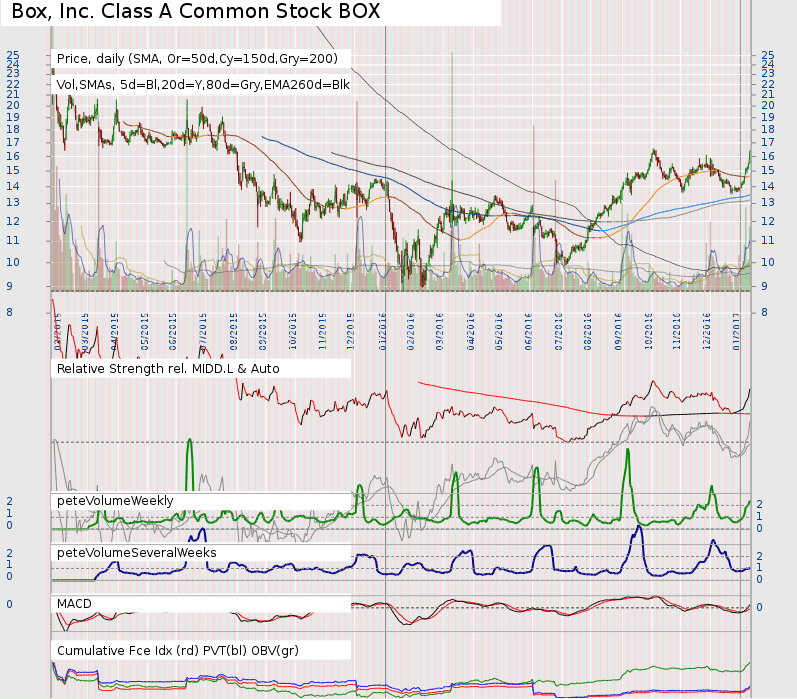
Task: Click the Relative Strength rel. MIDD.L & Auto label
Action: point(168,369)
